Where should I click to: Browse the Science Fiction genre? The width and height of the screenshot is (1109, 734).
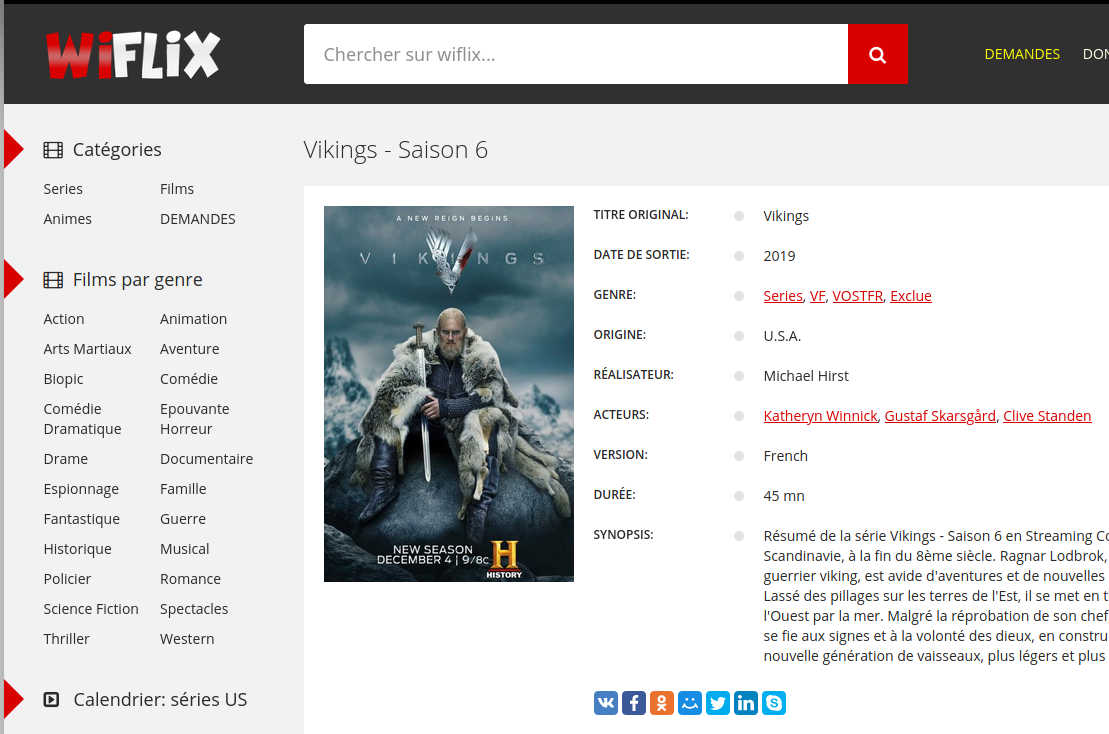point(91,609)
